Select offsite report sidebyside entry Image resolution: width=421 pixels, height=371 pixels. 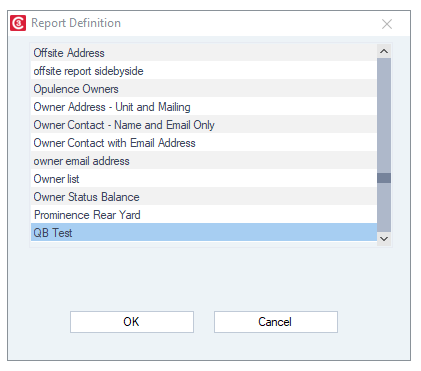coord(204,71)
